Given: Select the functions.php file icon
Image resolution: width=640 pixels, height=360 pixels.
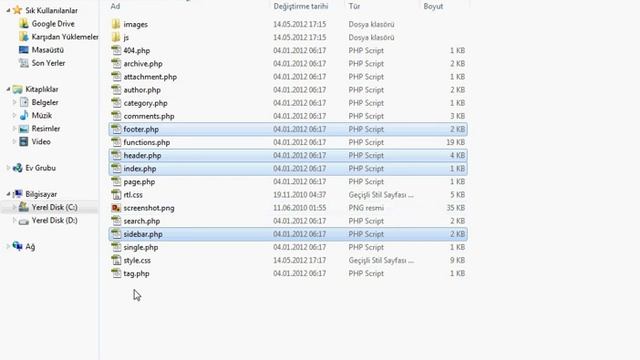Looking at the screenshot, I should click(116, 142).
